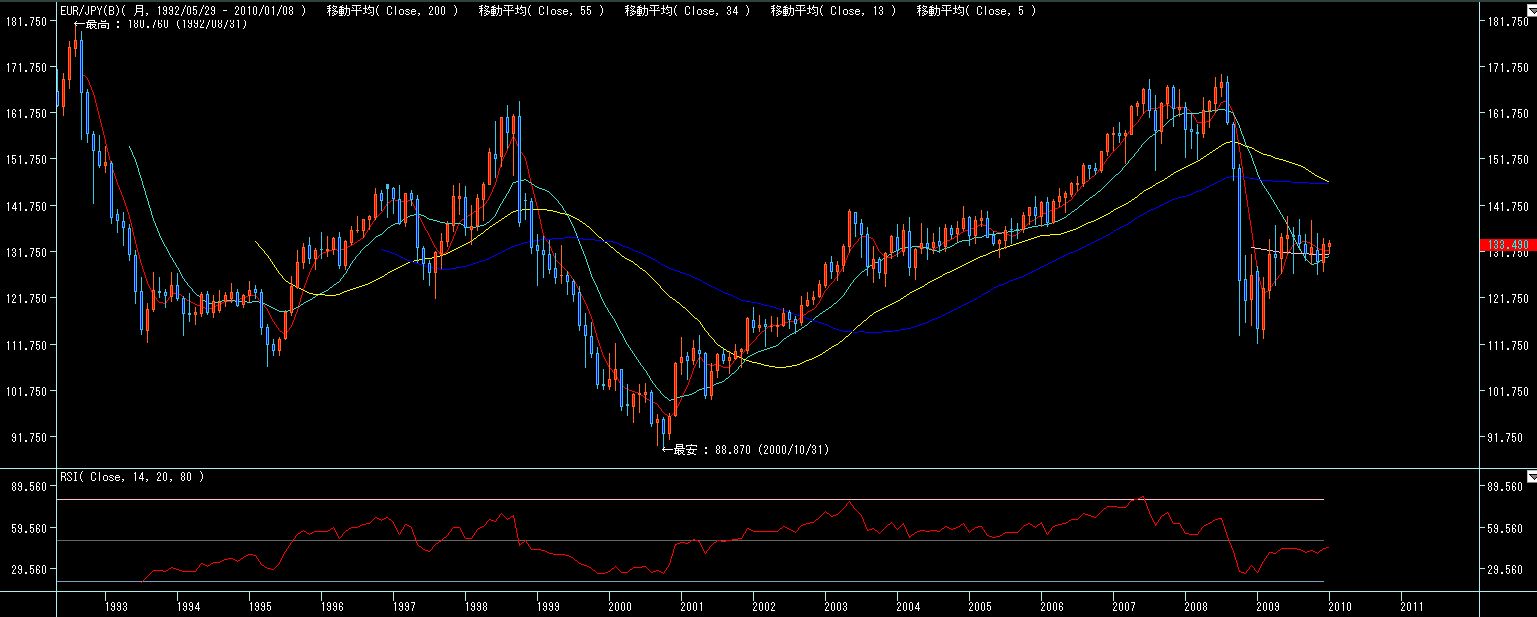Image resolution: width=1537 pixels, height=617 pixels.
Task: Click the 1993 year label
Action: coord(115,606)
